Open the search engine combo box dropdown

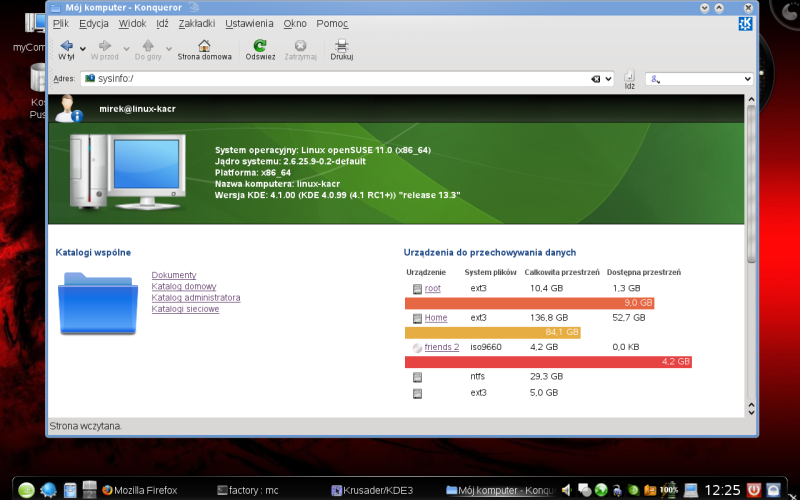pos(747,79)
